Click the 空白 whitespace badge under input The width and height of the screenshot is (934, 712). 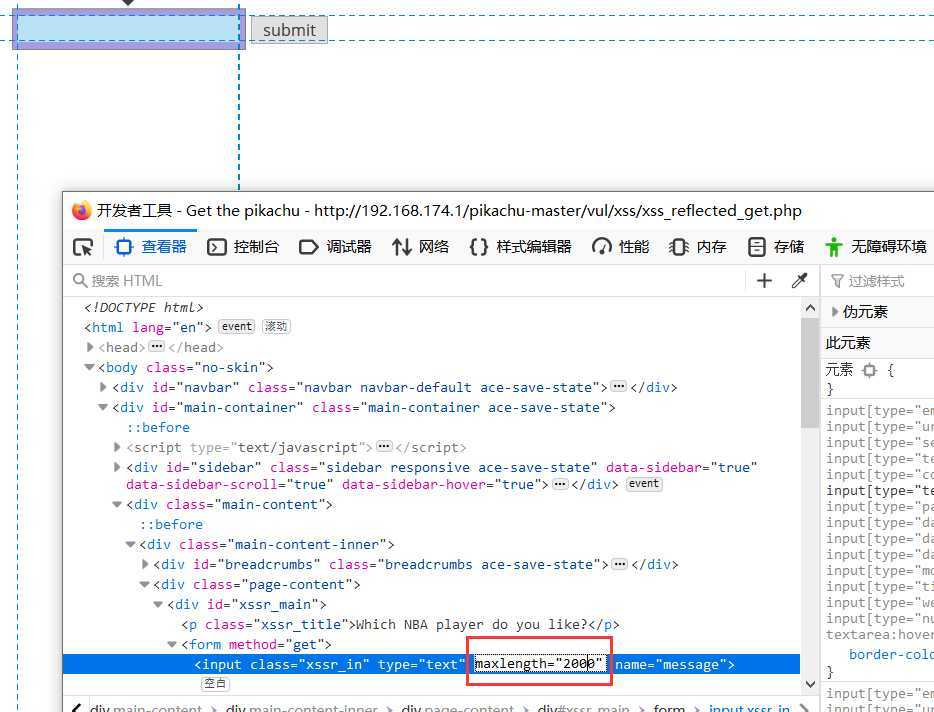(215, 683)
